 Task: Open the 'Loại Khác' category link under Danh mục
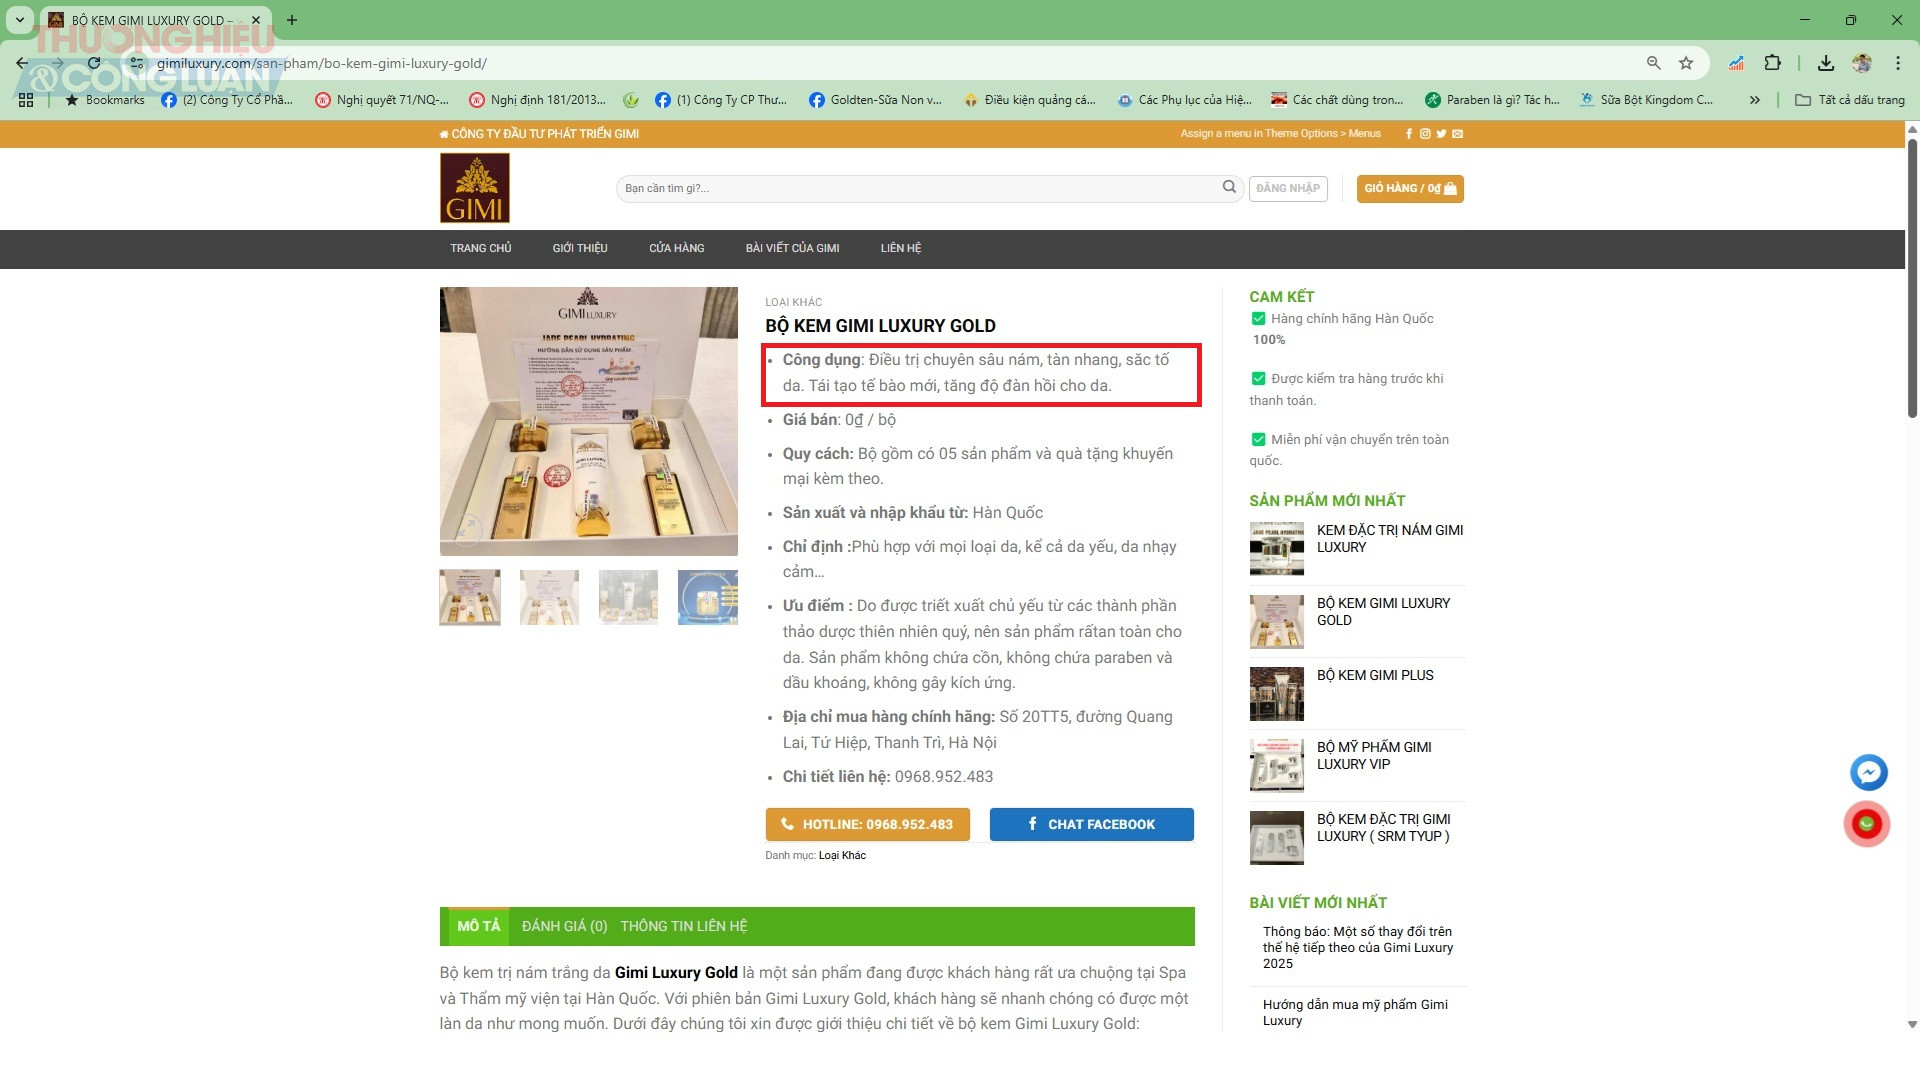pos(842,856)
